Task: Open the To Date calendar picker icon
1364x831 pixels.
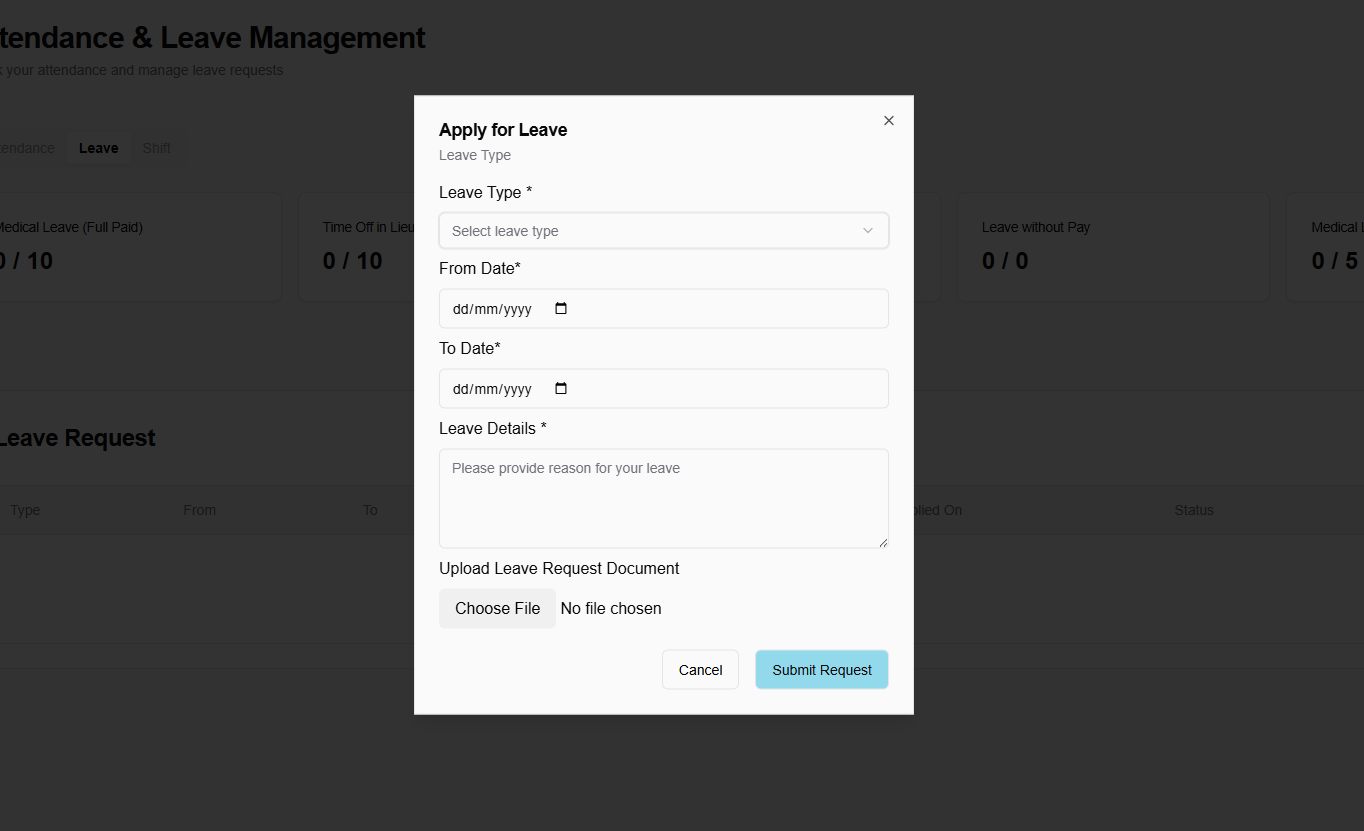Action: click(x=560, y=388)
